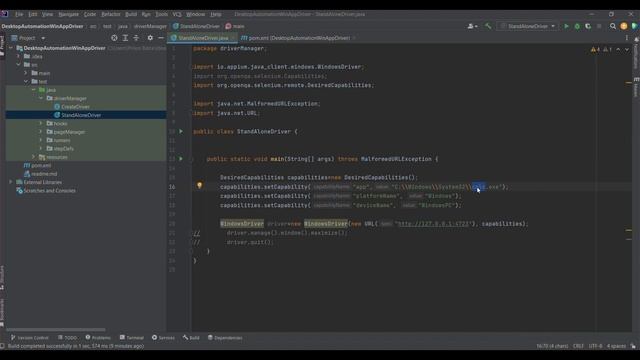
Task: Click the UTF-8 encoding indicator
Action: tap(595, 346)
